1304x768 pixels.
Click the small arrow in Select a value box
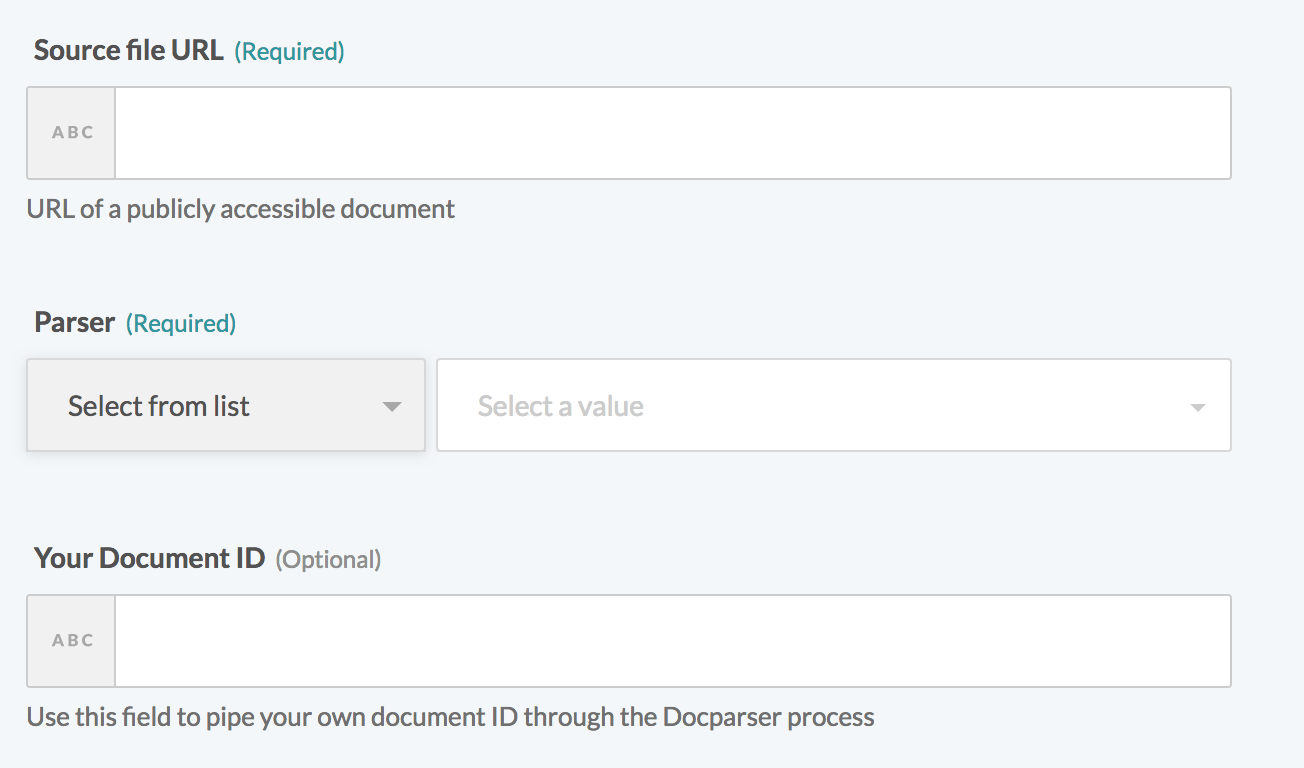click(1197, 407)
